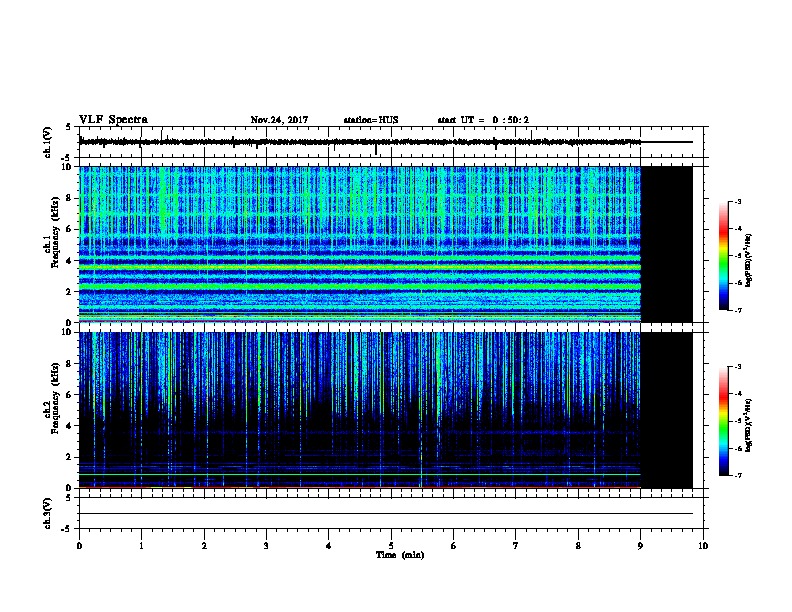Click the ch.1 color bar unit label
792x612 pixels.
click(749, 260)
